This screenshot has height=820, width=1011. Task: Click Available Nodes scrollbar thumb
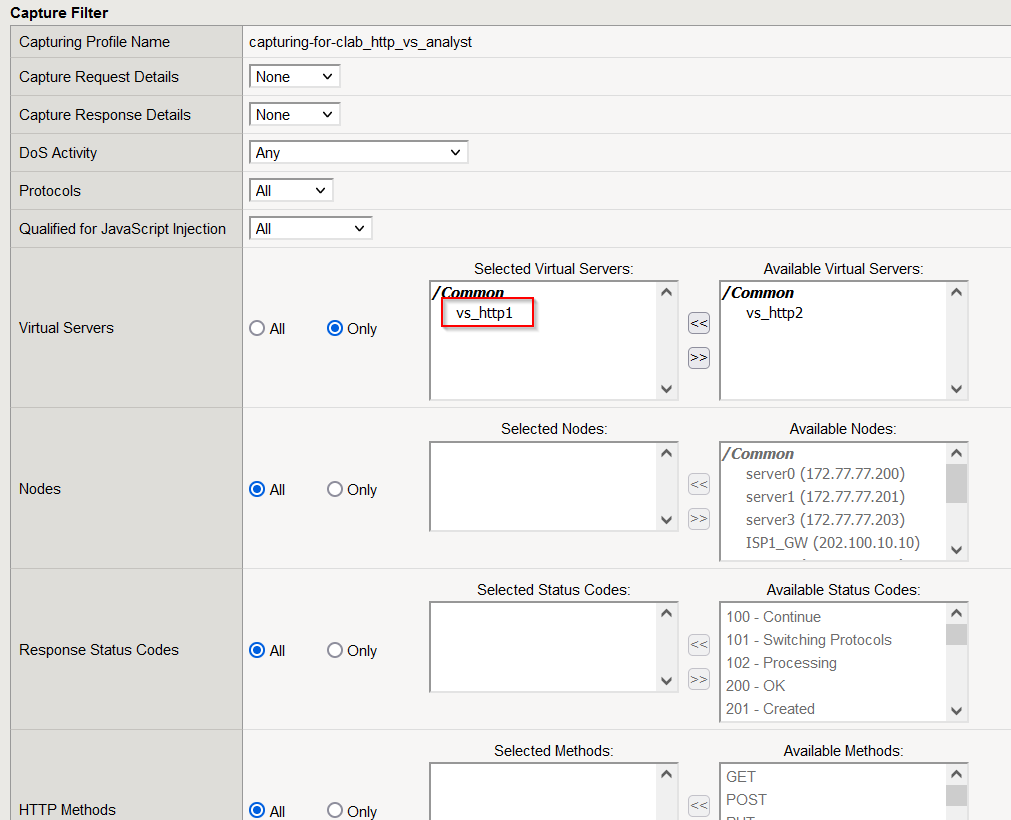[956, 483]
